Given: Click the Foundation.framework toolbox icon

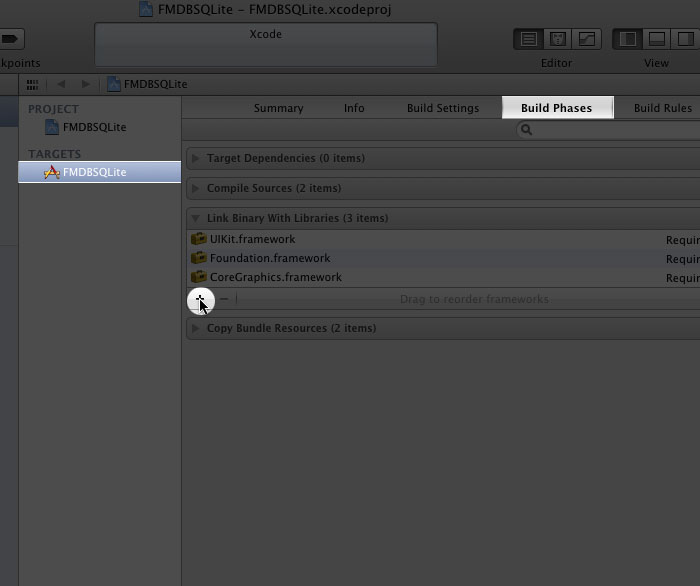Looking at the screenshot, I should click(199, 258).
